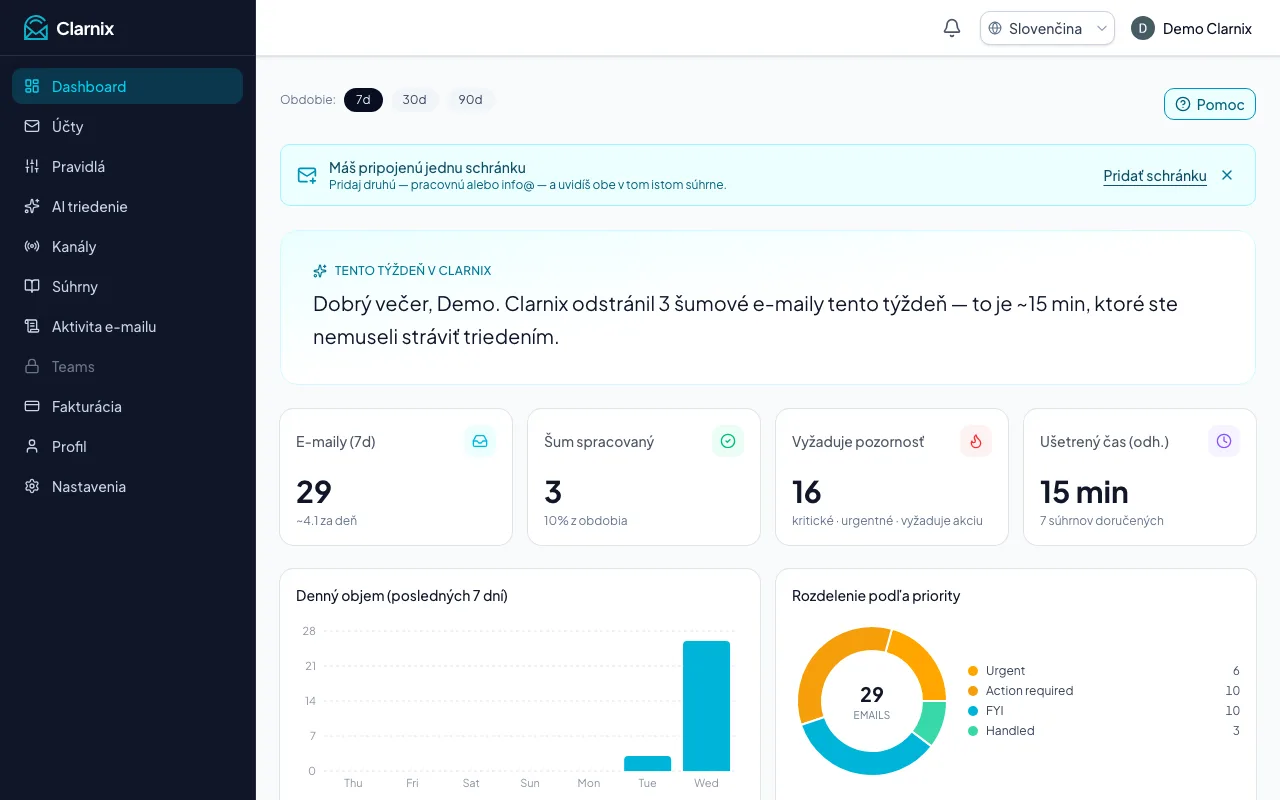Click the Action required legend dot
This screenshot has height=800, width=1280.
click(x=973, y=691)
